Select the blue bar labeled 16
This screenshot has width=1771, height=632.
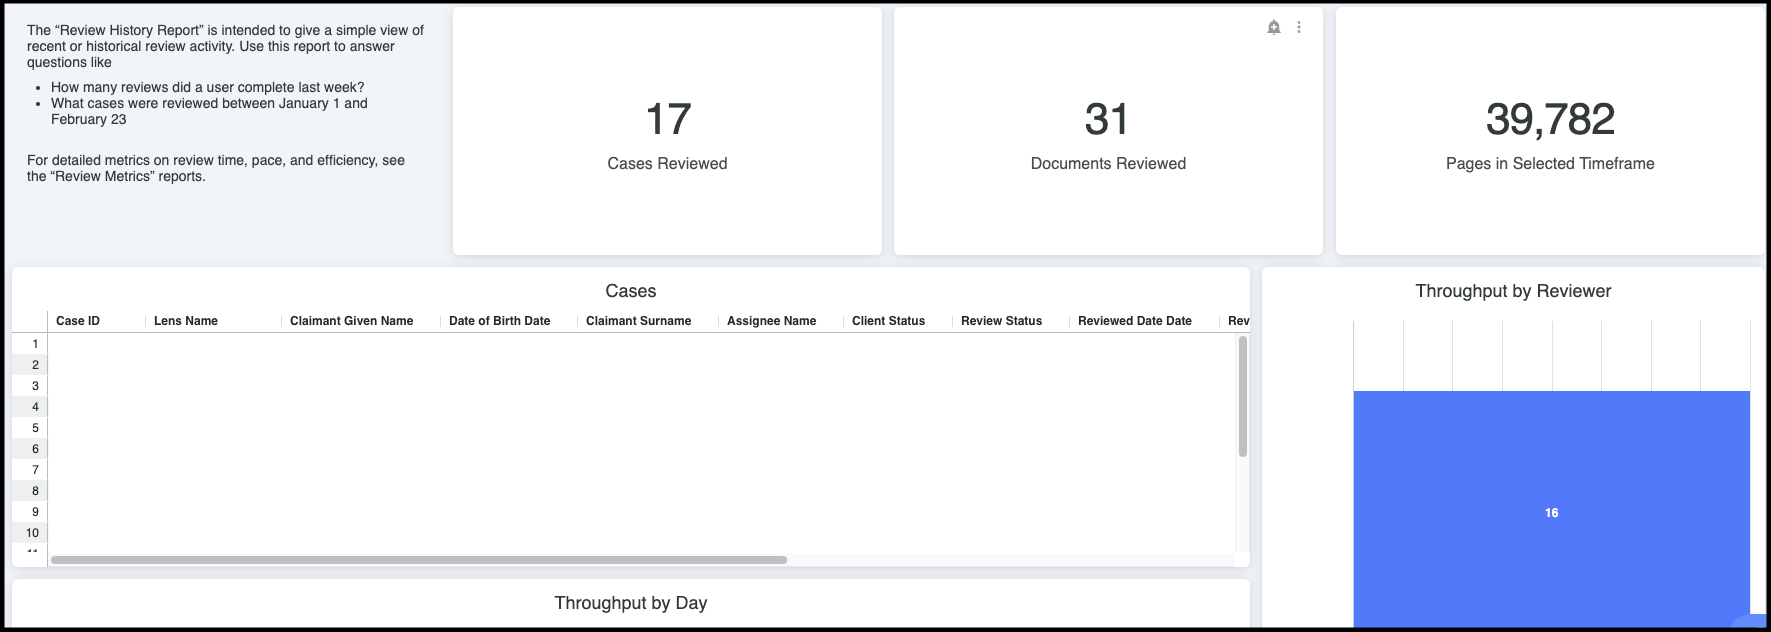pyautogui.click(x=1551, y=512)
